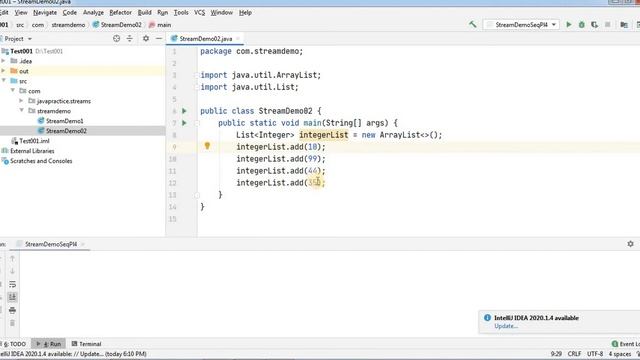Open the Analyze menu
640x360 pixels.
click(93, 13)
